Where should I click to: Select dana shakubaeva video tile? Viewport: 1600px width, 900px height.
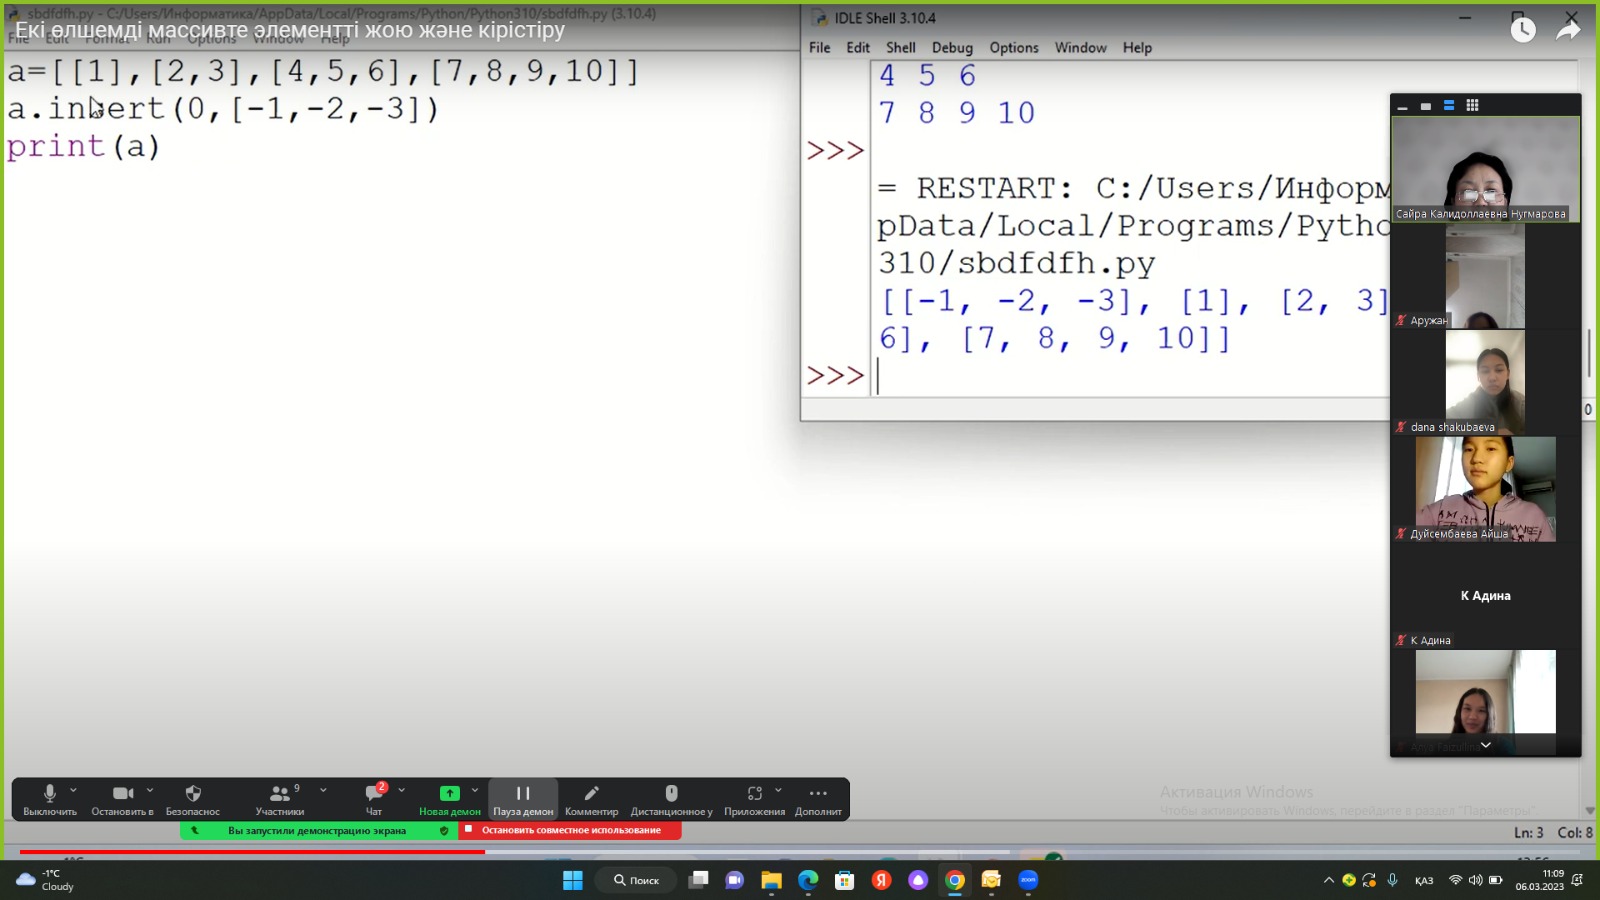[x=1485, y=382]
